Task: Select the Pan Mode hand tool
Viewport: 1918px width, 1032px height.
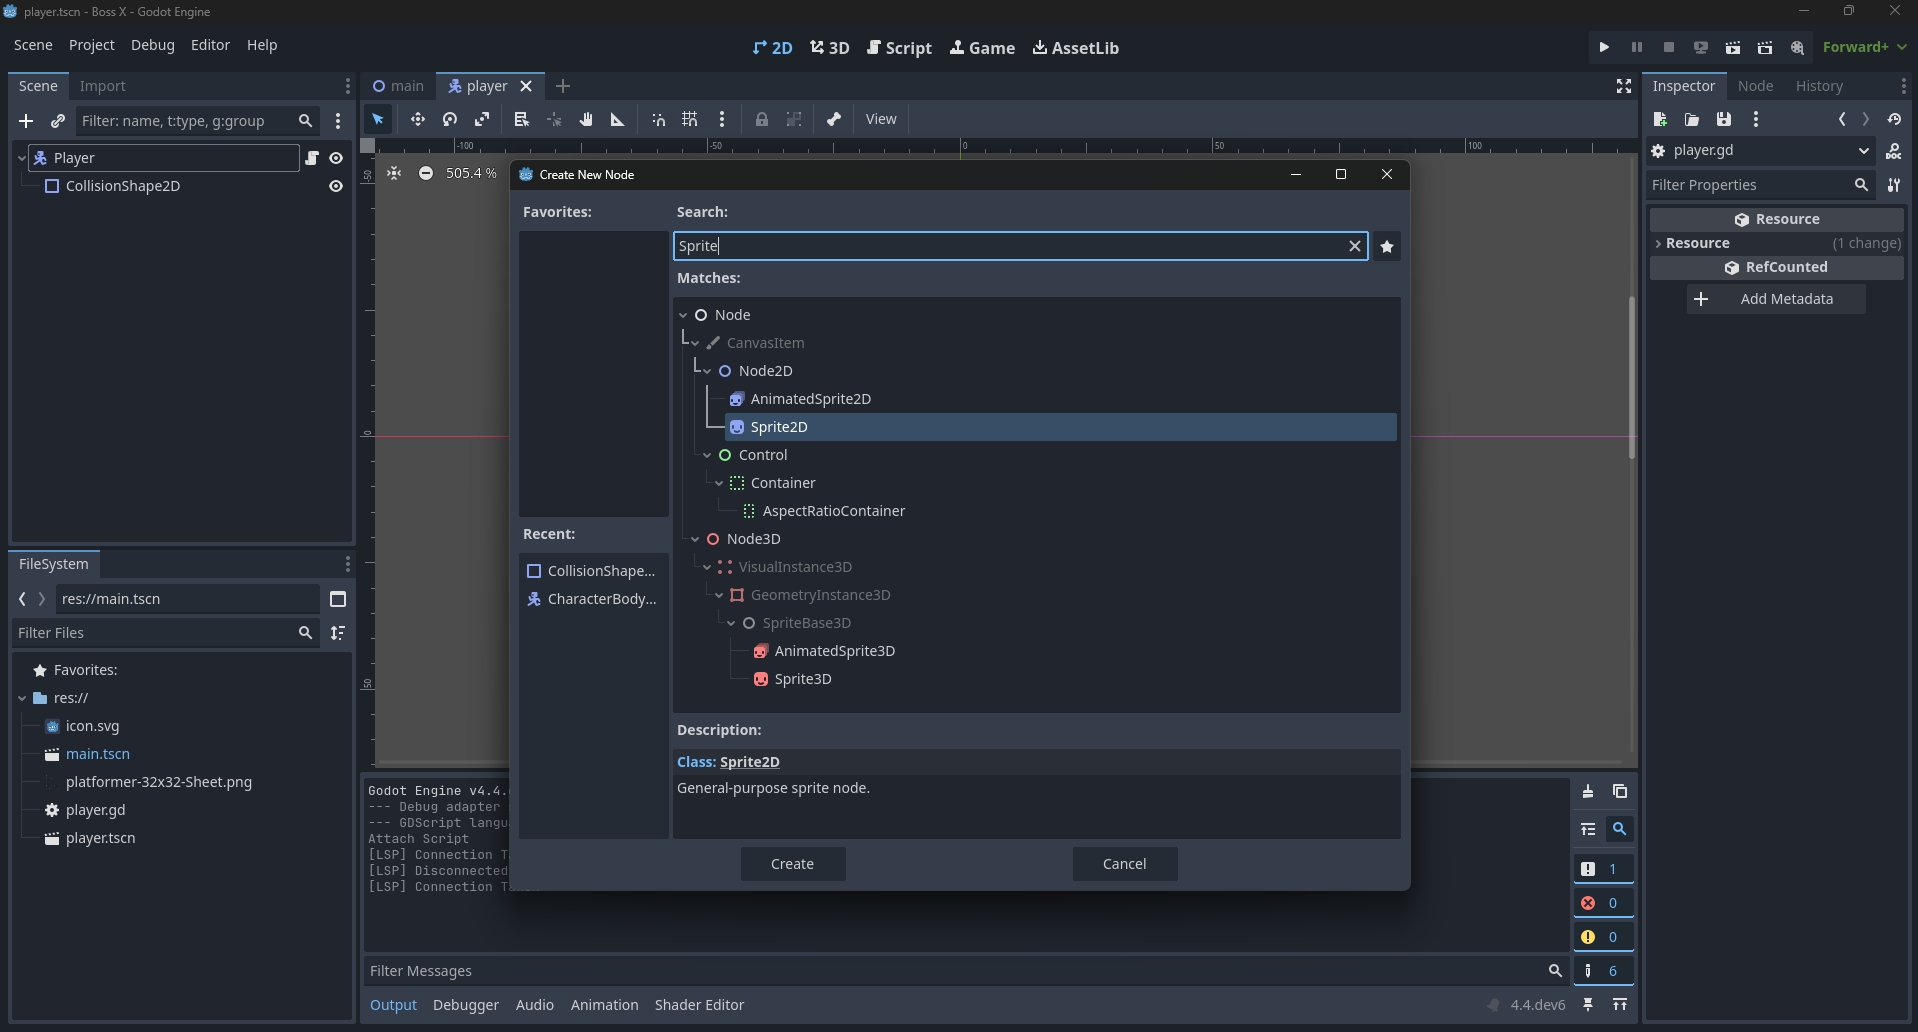Action: click(x=586, y=119)
